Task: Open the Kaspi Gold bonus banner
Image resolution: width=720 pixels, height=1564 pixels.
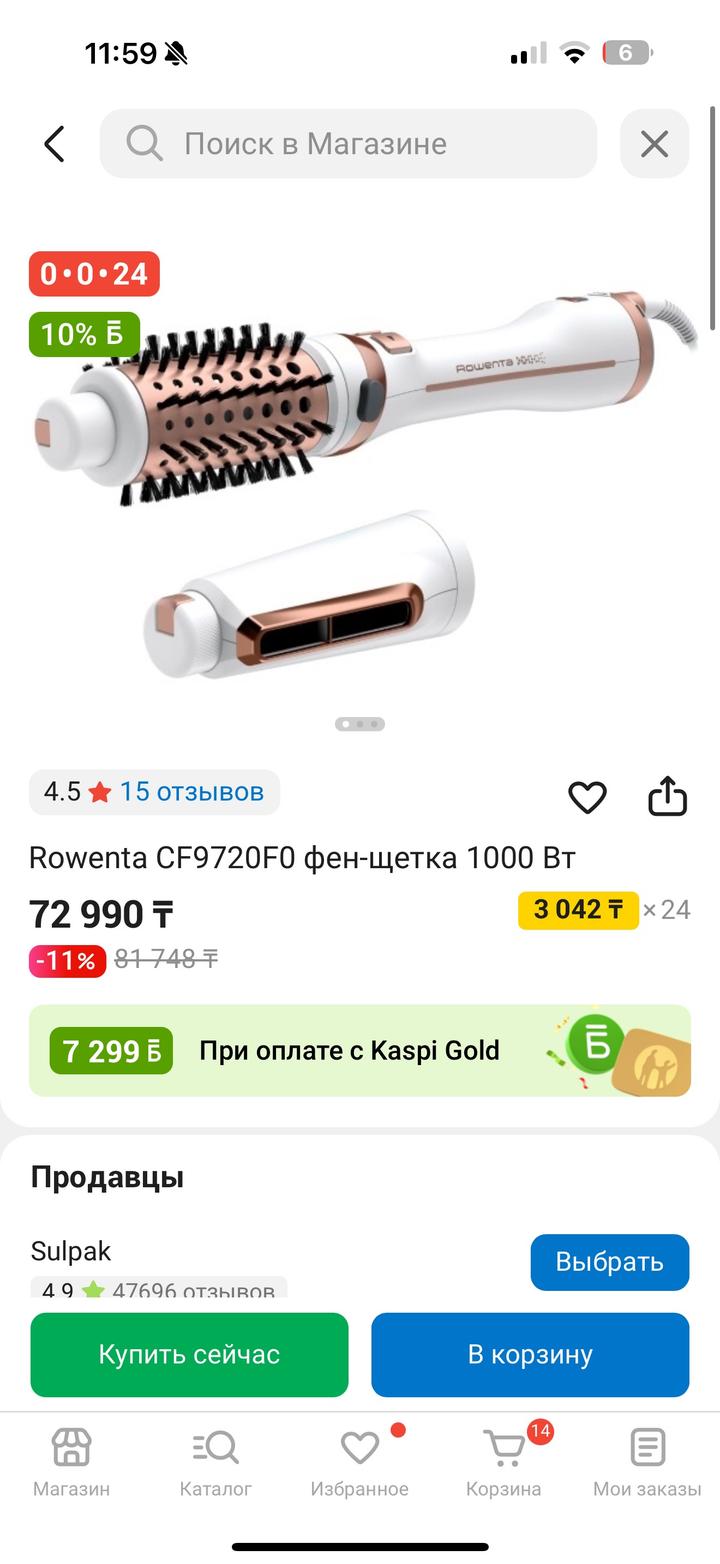Action: click(x=360, y=1050)
